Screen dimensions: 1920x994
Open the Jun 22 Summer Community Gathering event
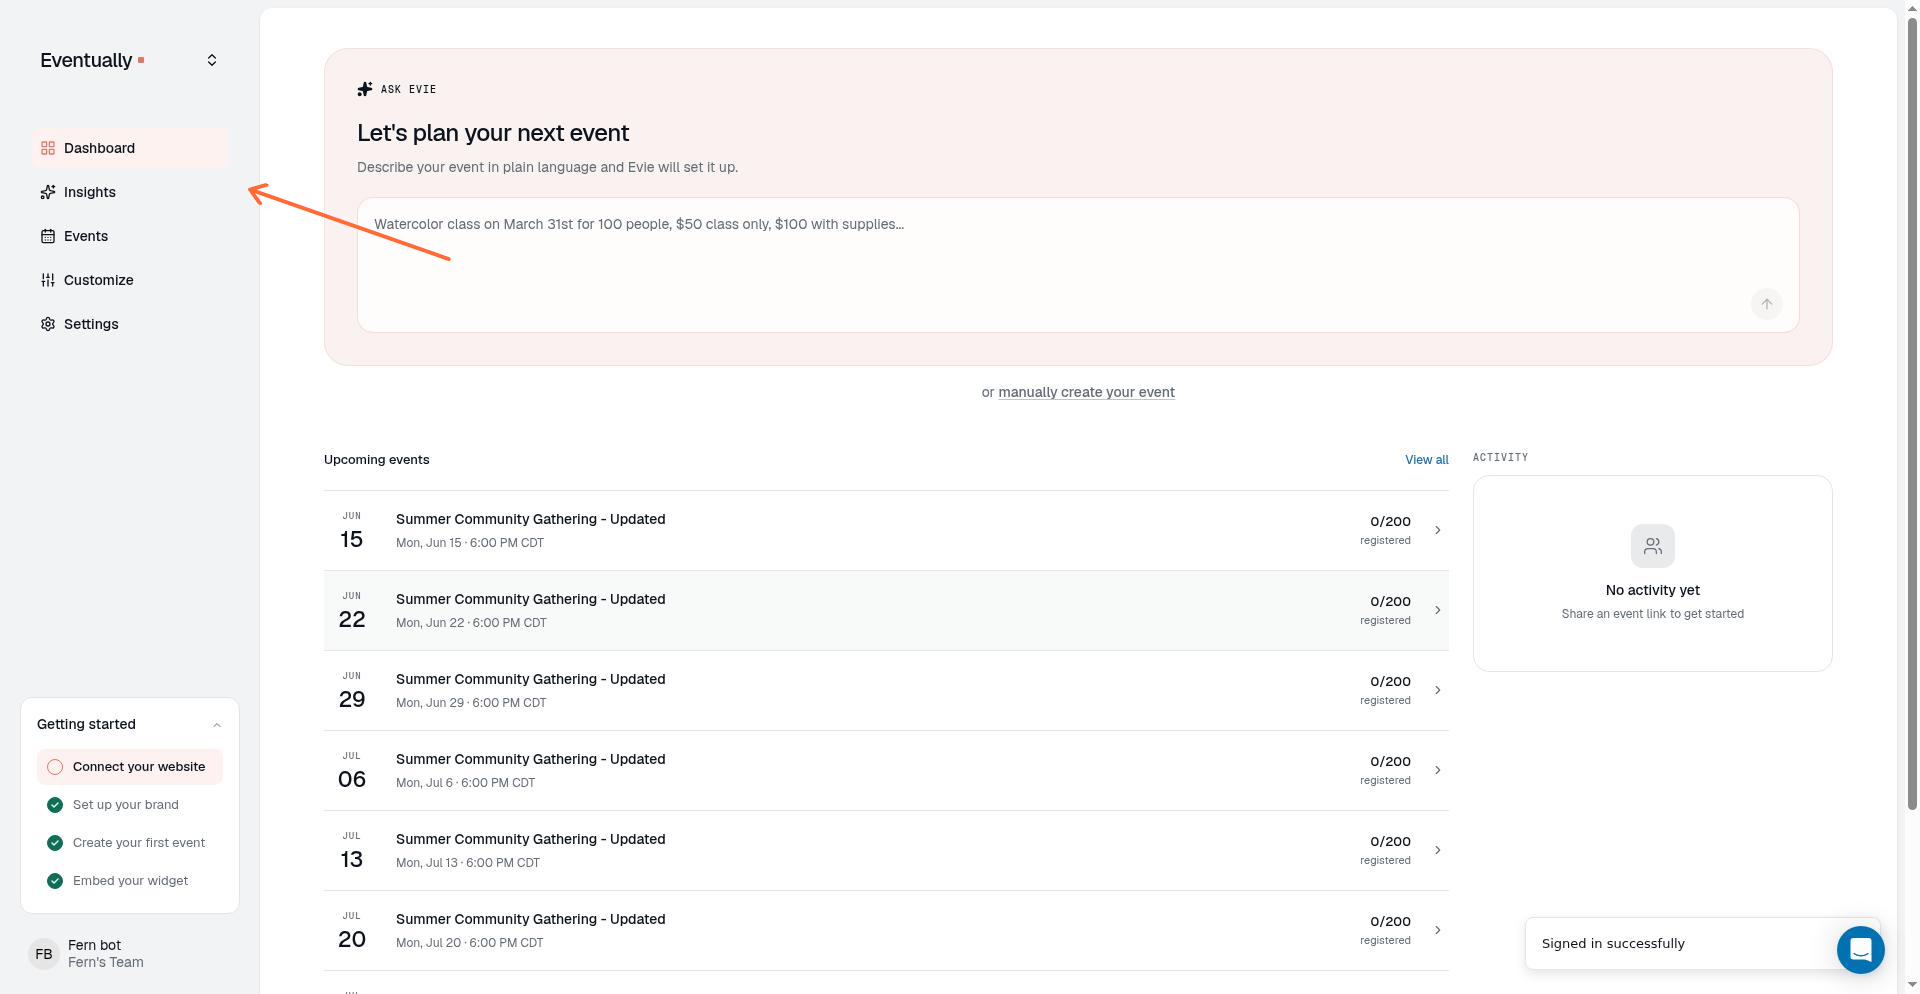coord(886,611)
